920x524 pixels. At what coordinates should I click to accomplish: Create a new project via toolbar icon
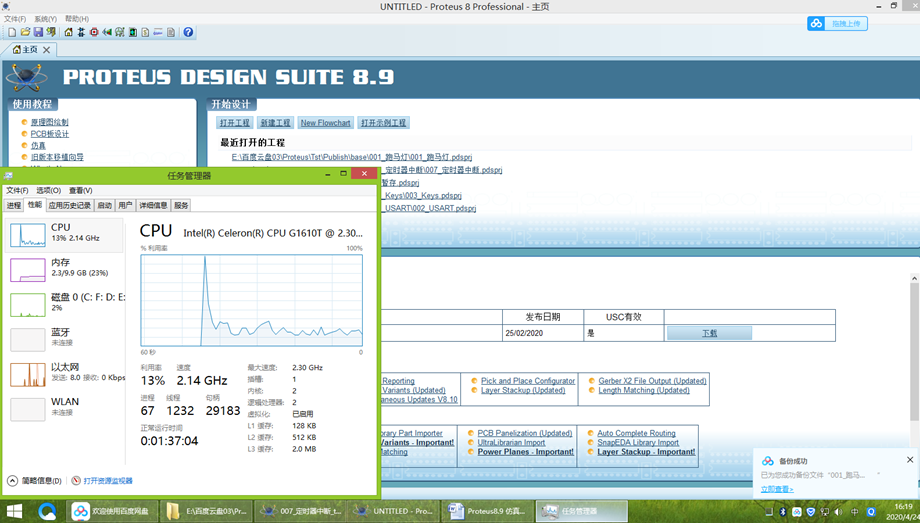pos(12,32)
